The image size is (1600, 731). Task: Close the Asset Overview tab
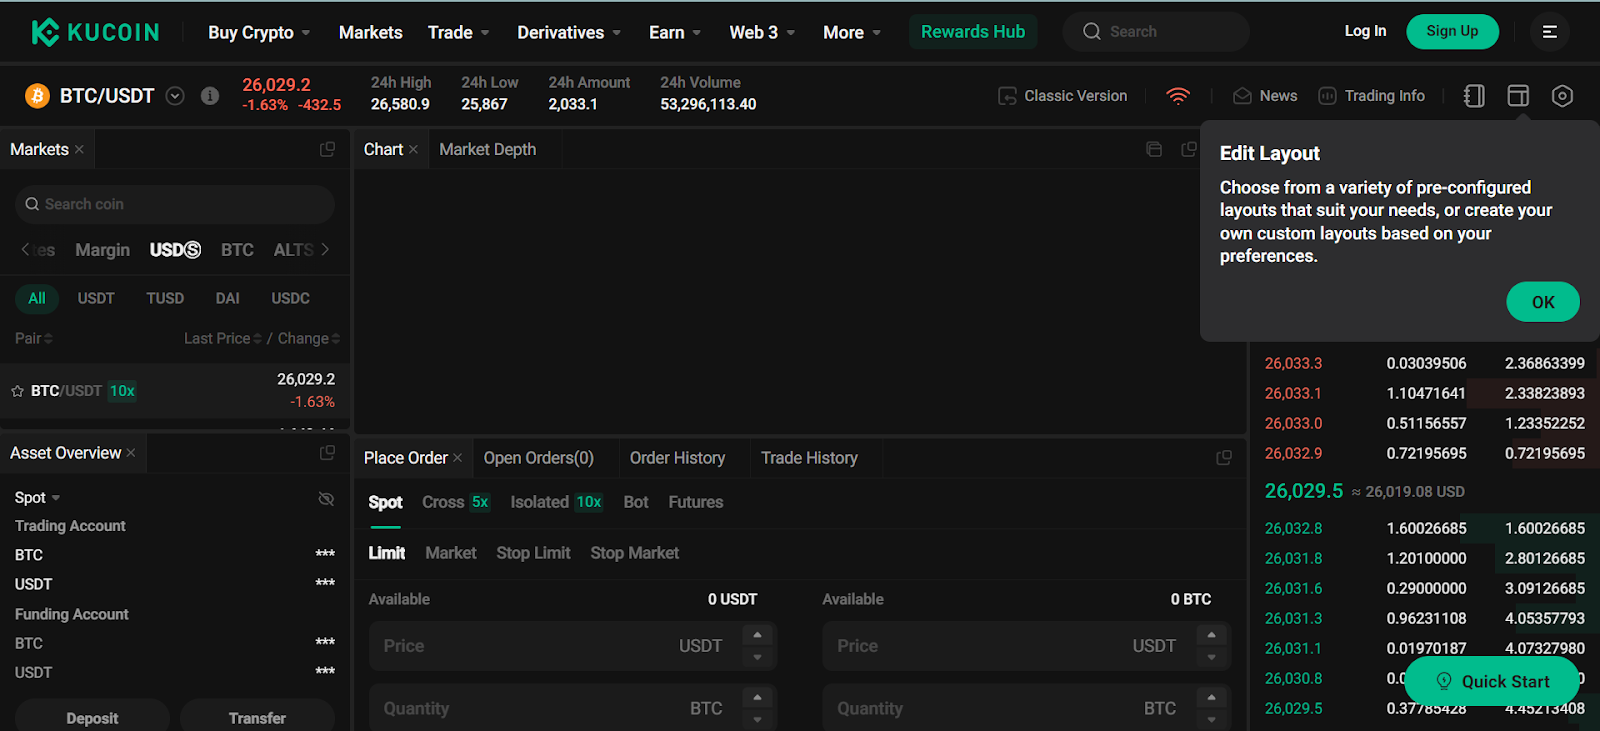(x=131, y=453)
